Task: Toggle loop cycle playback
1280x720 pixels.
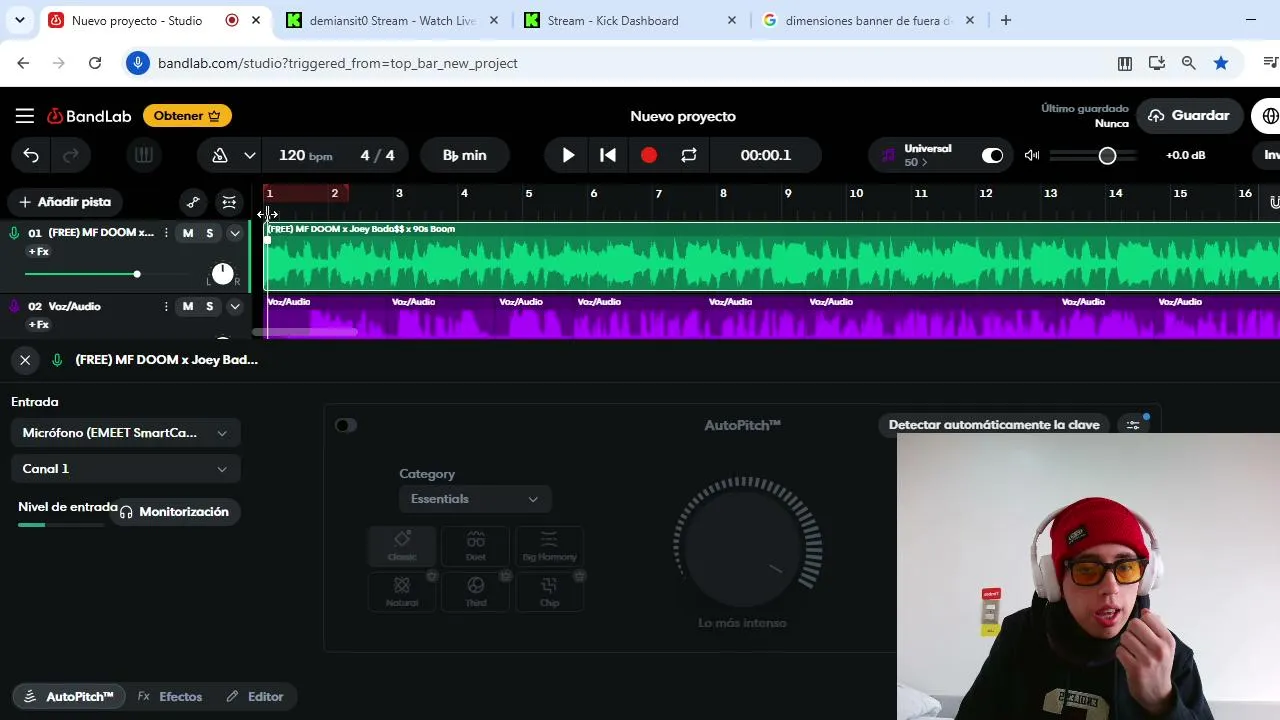Action: click(x=689, y=155)
